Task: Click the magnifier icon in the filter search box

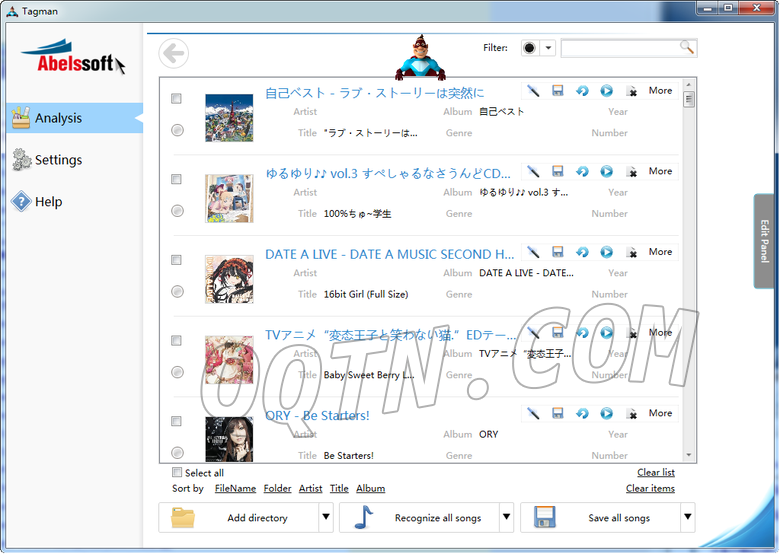Action: pyautogui.click(x=686, y=47)
